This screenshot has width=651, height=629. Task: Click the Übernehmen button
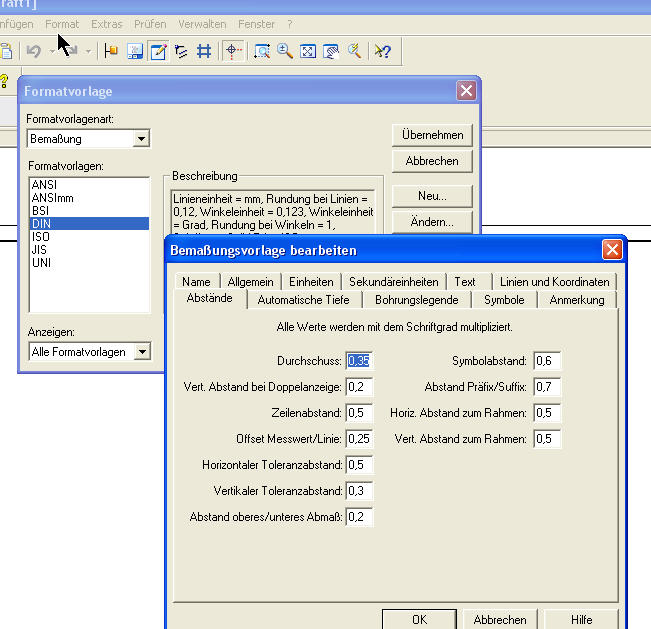pyautogui.click(x=432, y=135)
